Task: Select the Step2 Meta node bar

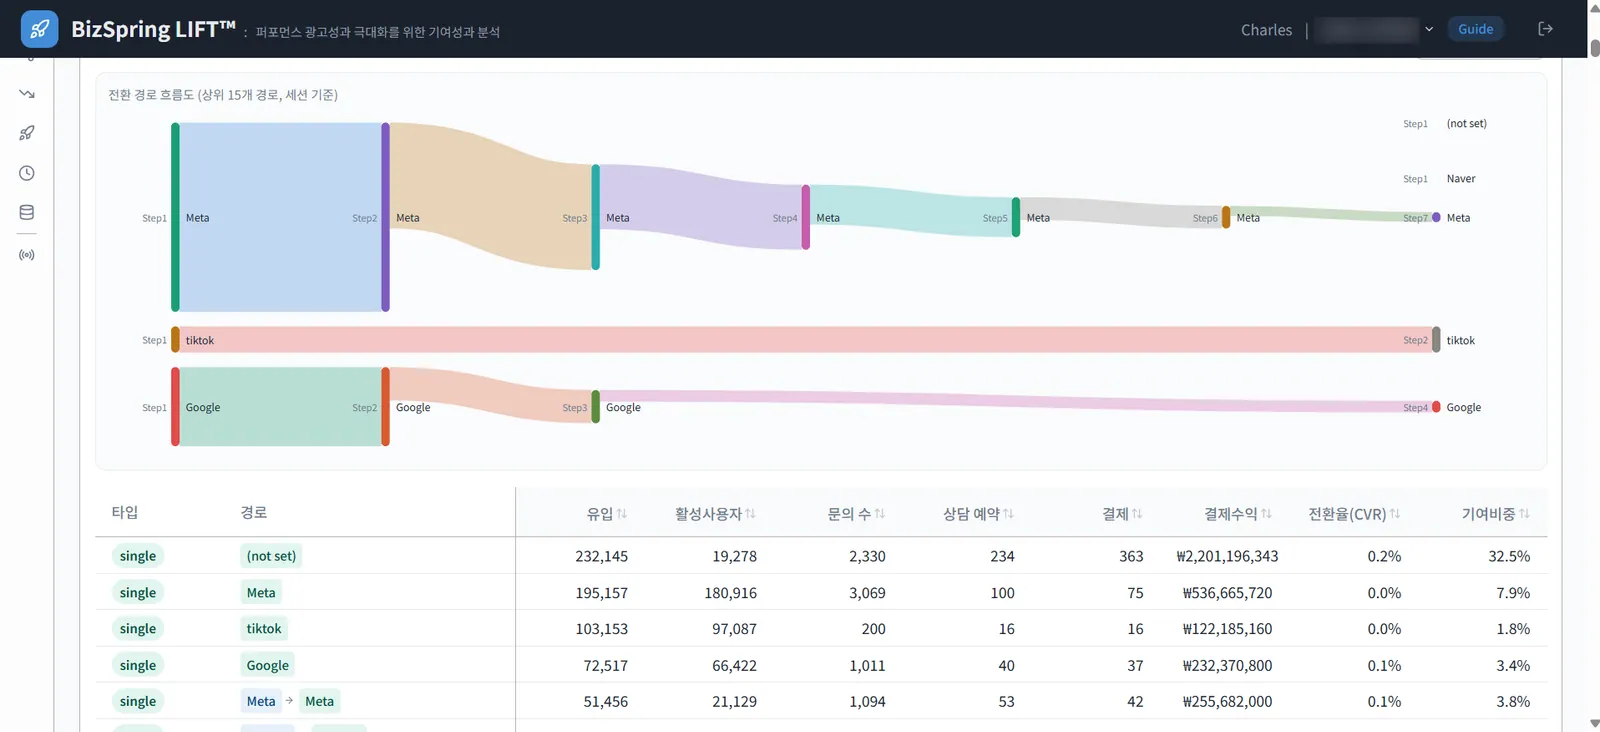Action: click(385, 217)
